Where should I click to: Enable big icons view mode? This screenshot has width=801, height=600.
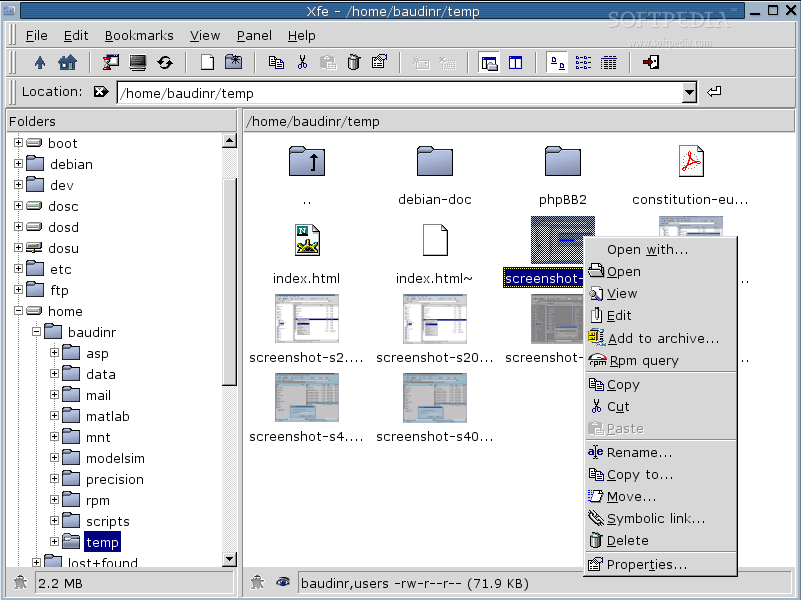557,63
